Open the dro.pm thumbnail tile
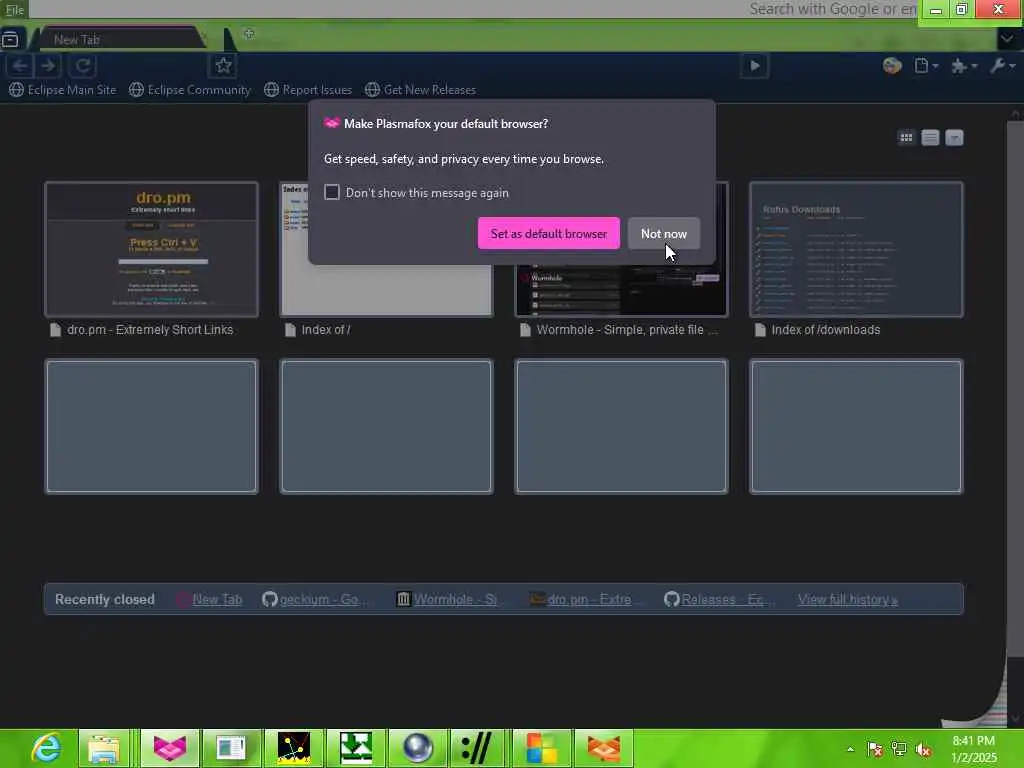 coord(152,249)
